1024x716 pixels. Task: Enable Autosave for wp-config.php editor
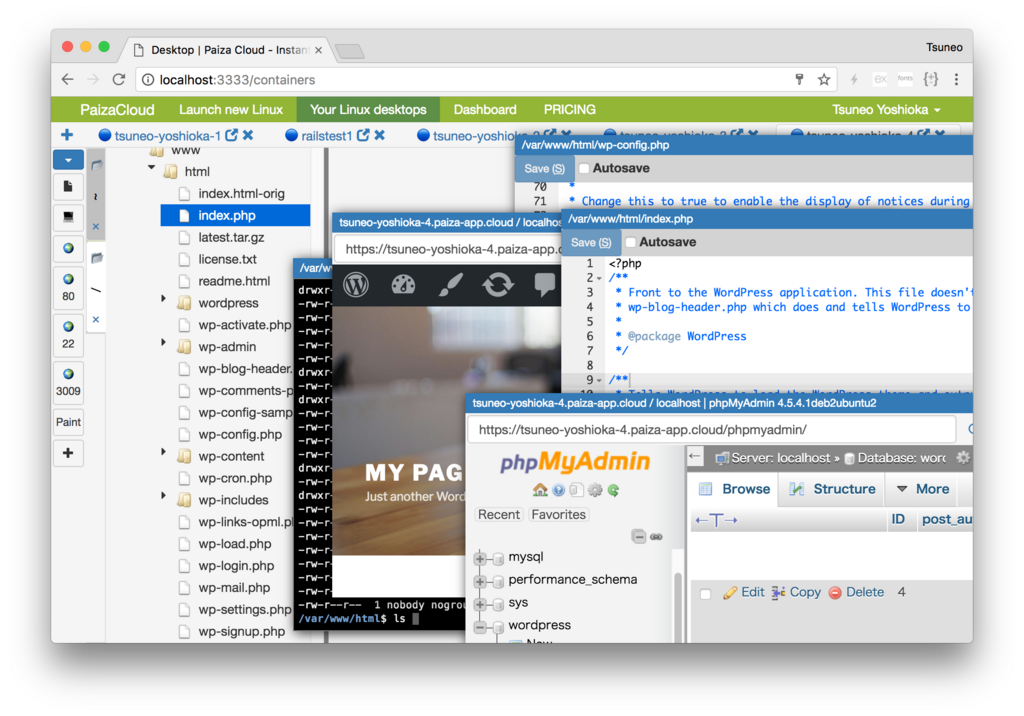pyautogui.click(x=584, y=169)
